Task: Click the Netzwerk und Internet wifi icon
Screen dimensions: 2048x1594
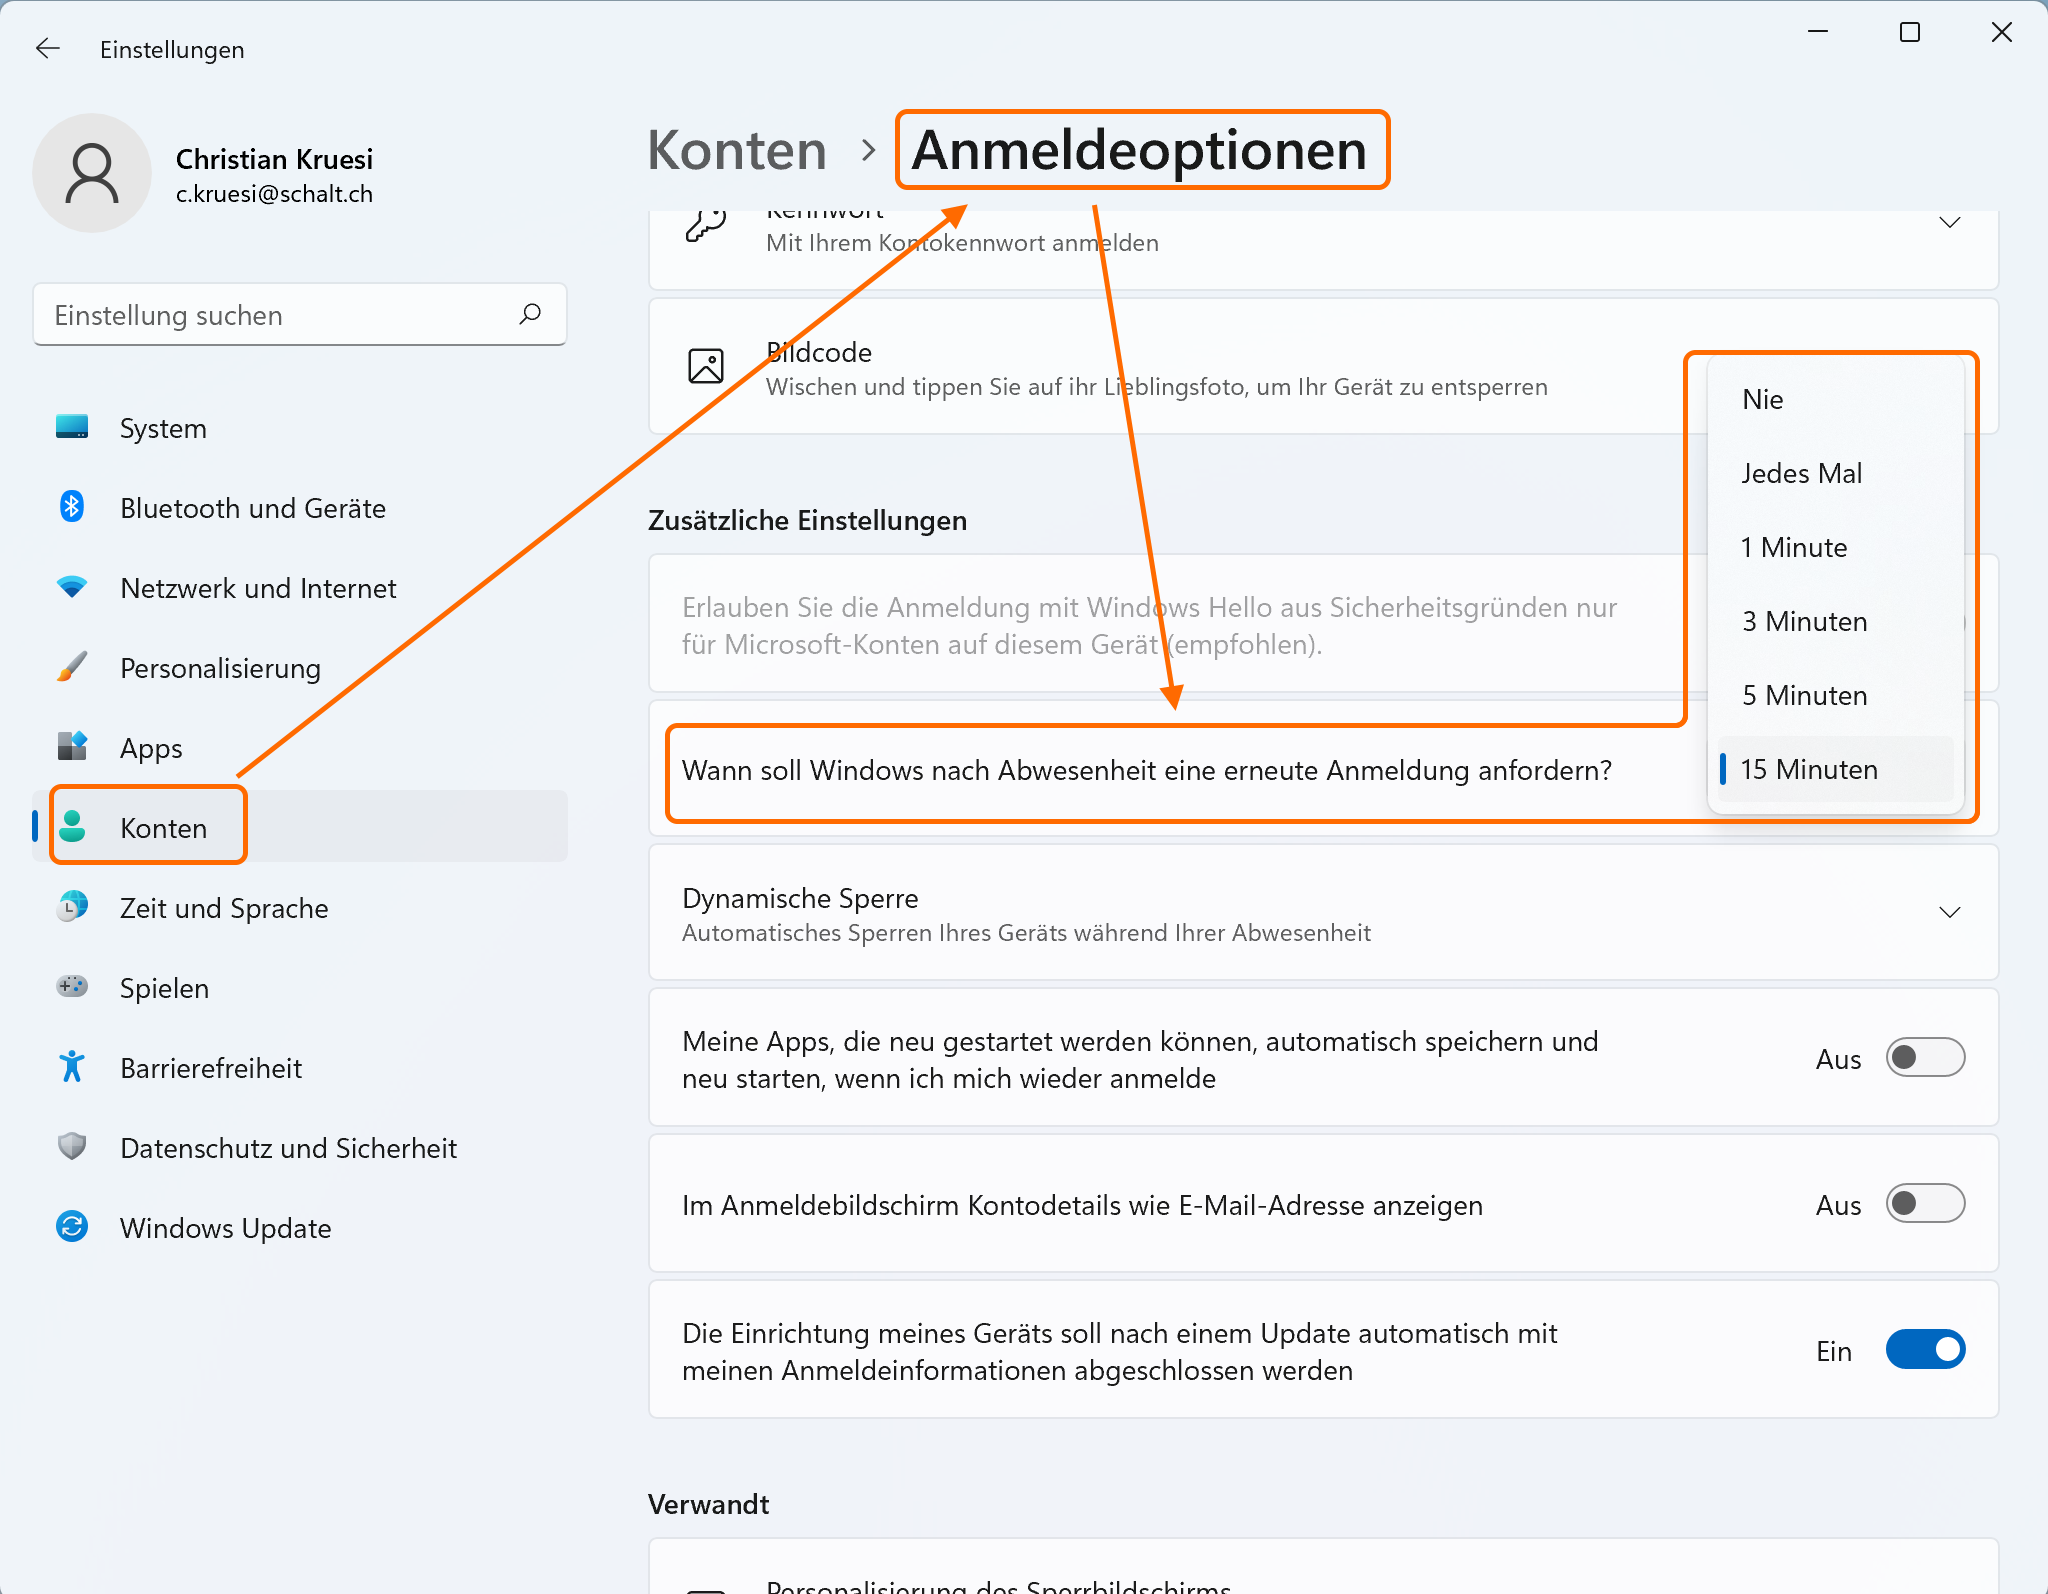Action: pos(72,587)
